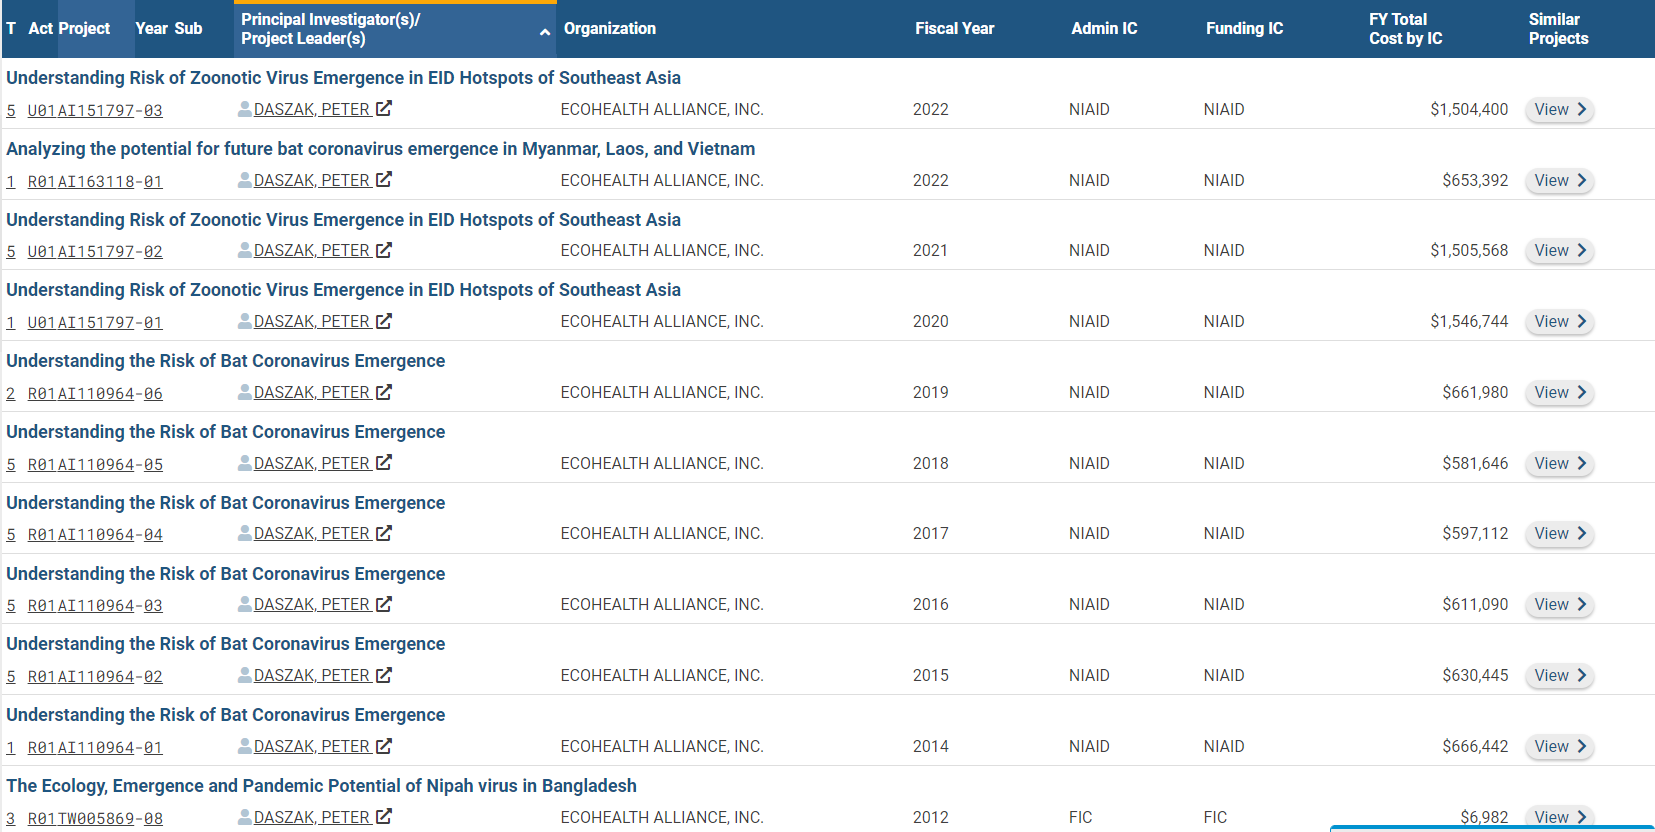Screen dimensions: 1655x832
Task: Open project number U01AI151797-03
Action: [95, 111]
